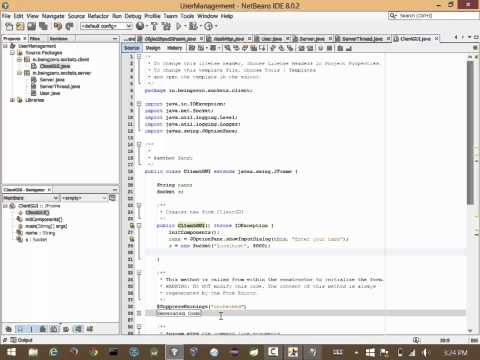Click the Search (Ctrl+I) field

434,16
